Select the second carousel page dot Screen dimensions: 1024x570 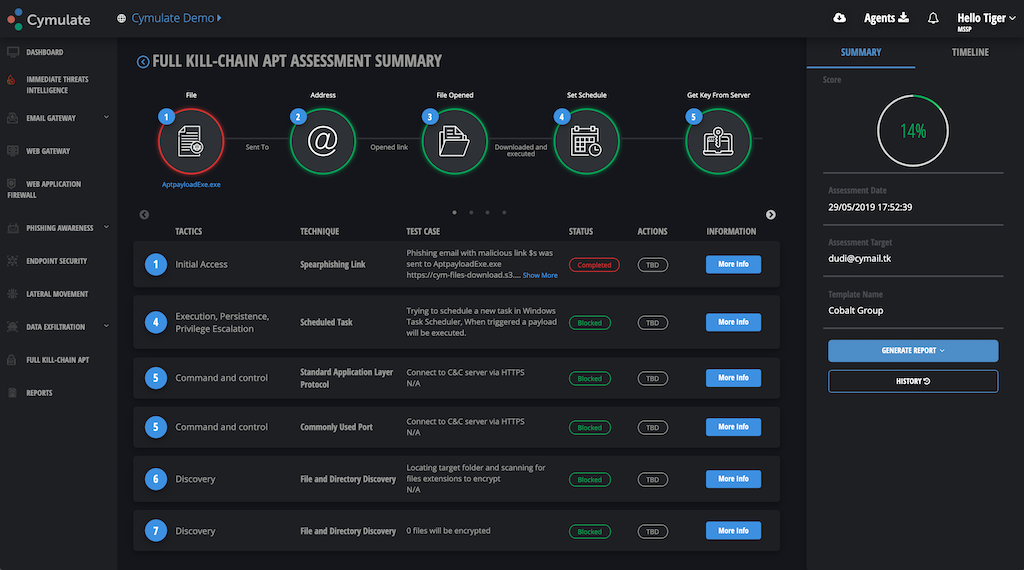pyautogui.click(x=471, y=213)
